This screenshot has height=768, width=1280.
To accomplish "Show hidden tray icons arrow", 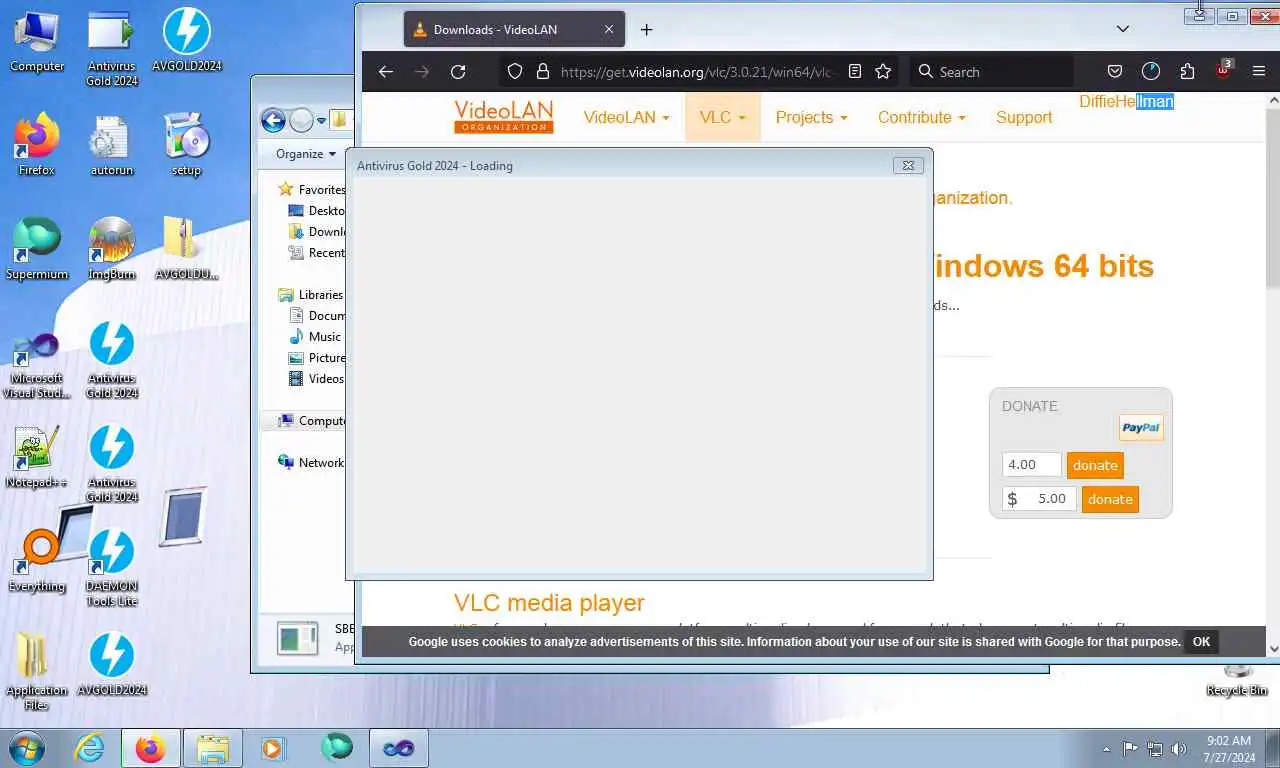I will tap(1106, 749).
